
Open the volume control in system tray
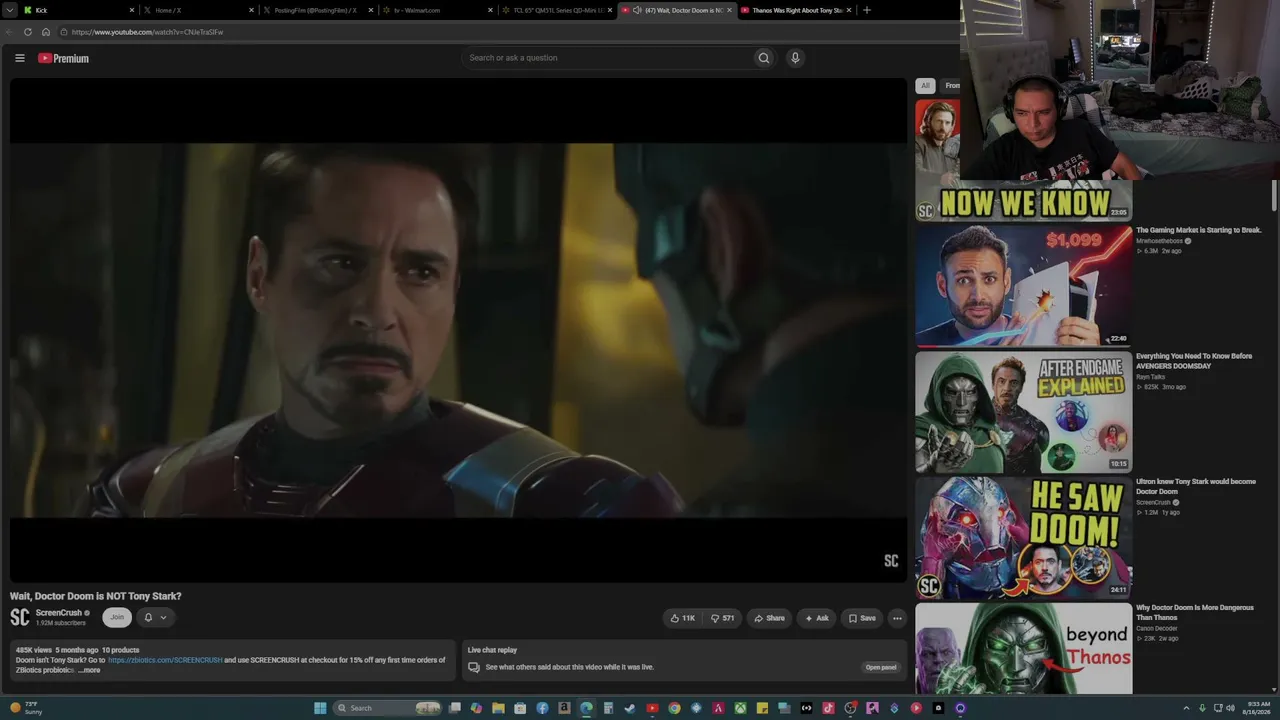click(1230, 708)
